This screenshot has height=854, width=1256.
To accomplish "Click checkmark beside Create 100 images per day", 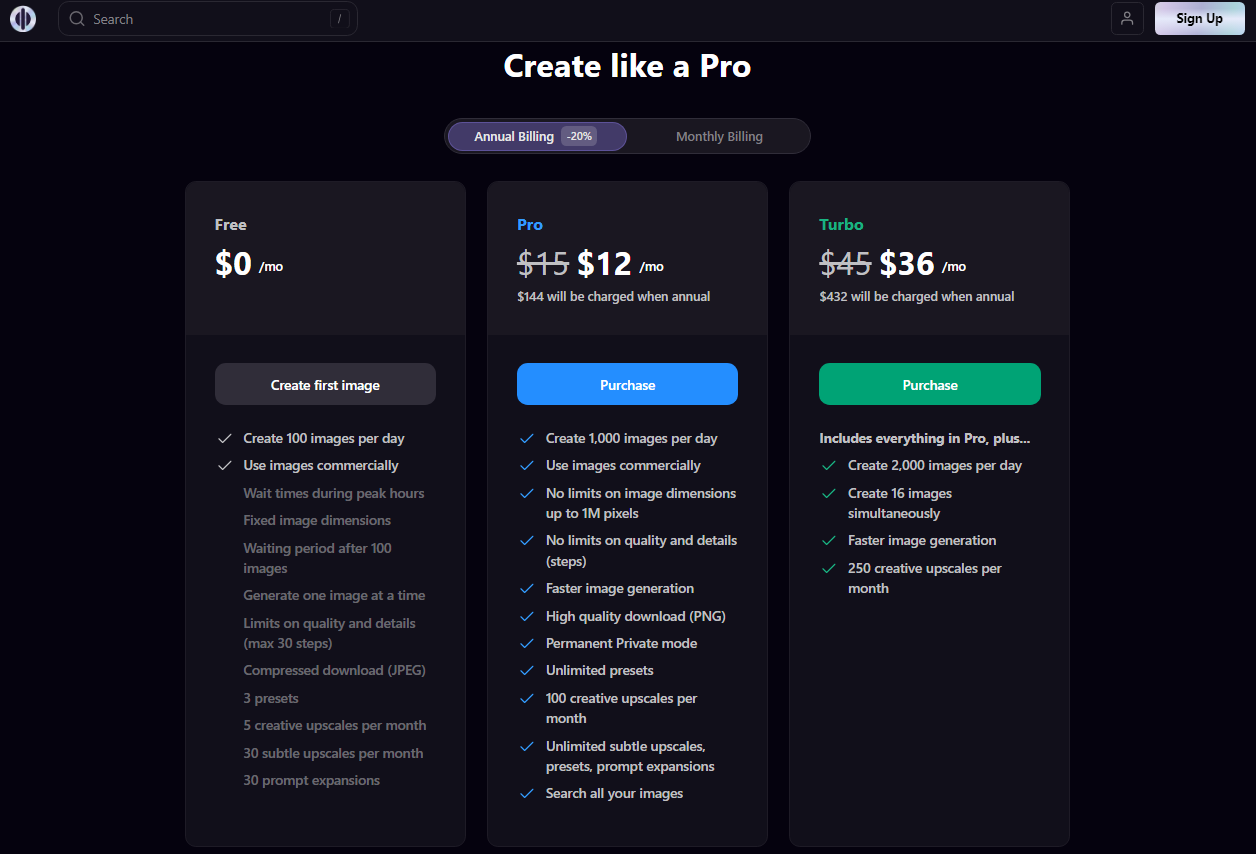I will [225, 439].
